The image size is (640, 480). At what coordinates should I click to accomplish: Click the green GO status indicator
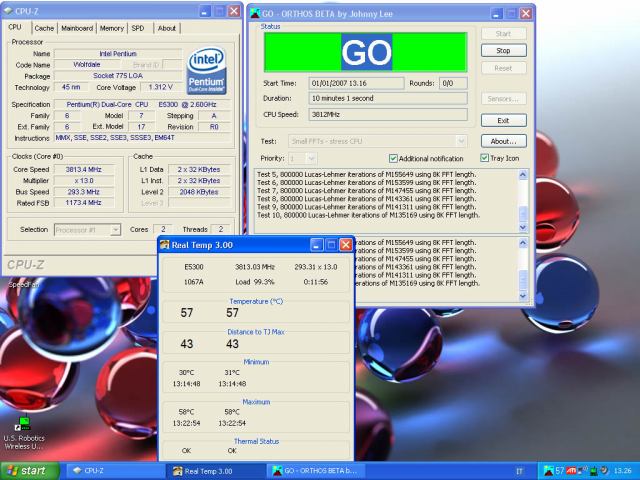[366, 52]
